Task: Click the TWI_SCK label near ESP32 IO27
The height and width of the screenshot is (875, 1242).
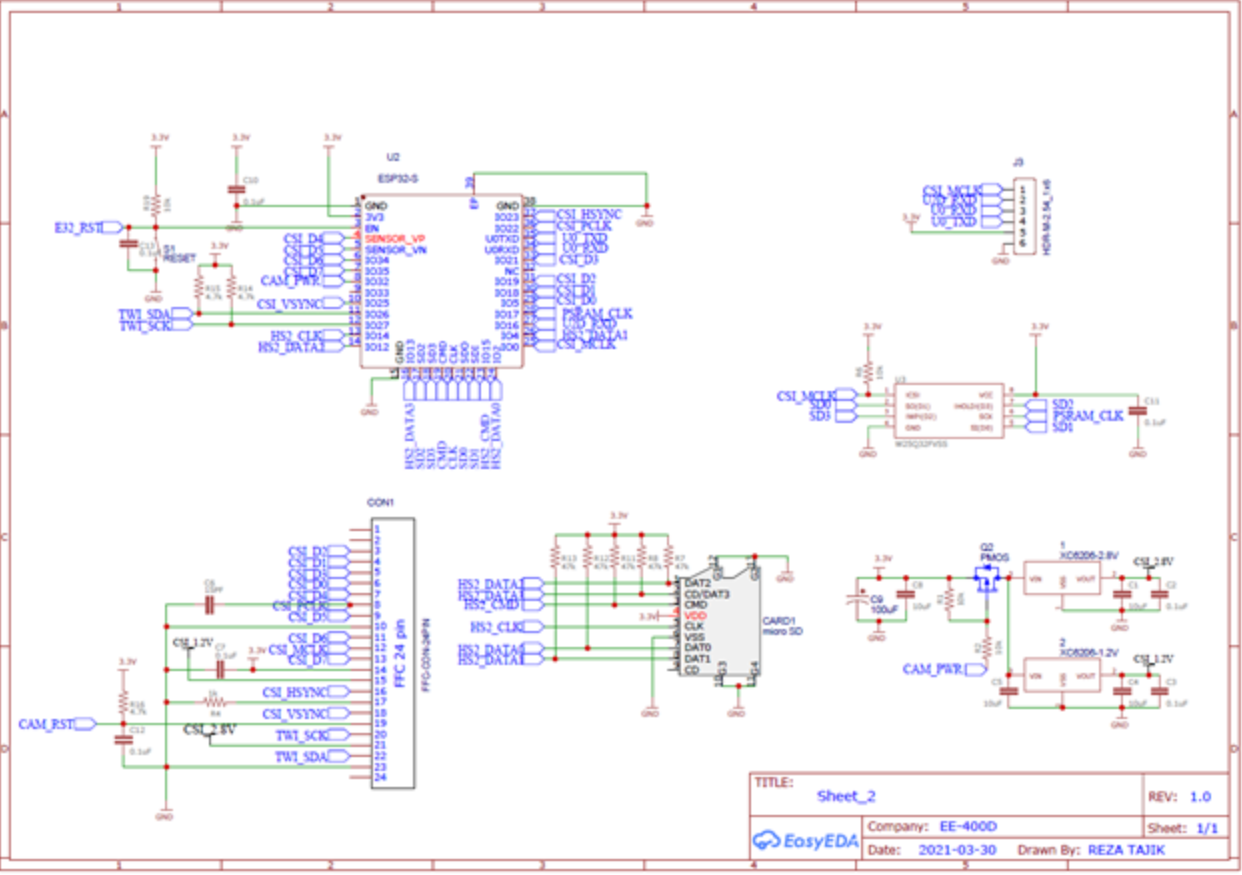Action: click(145, 326)
